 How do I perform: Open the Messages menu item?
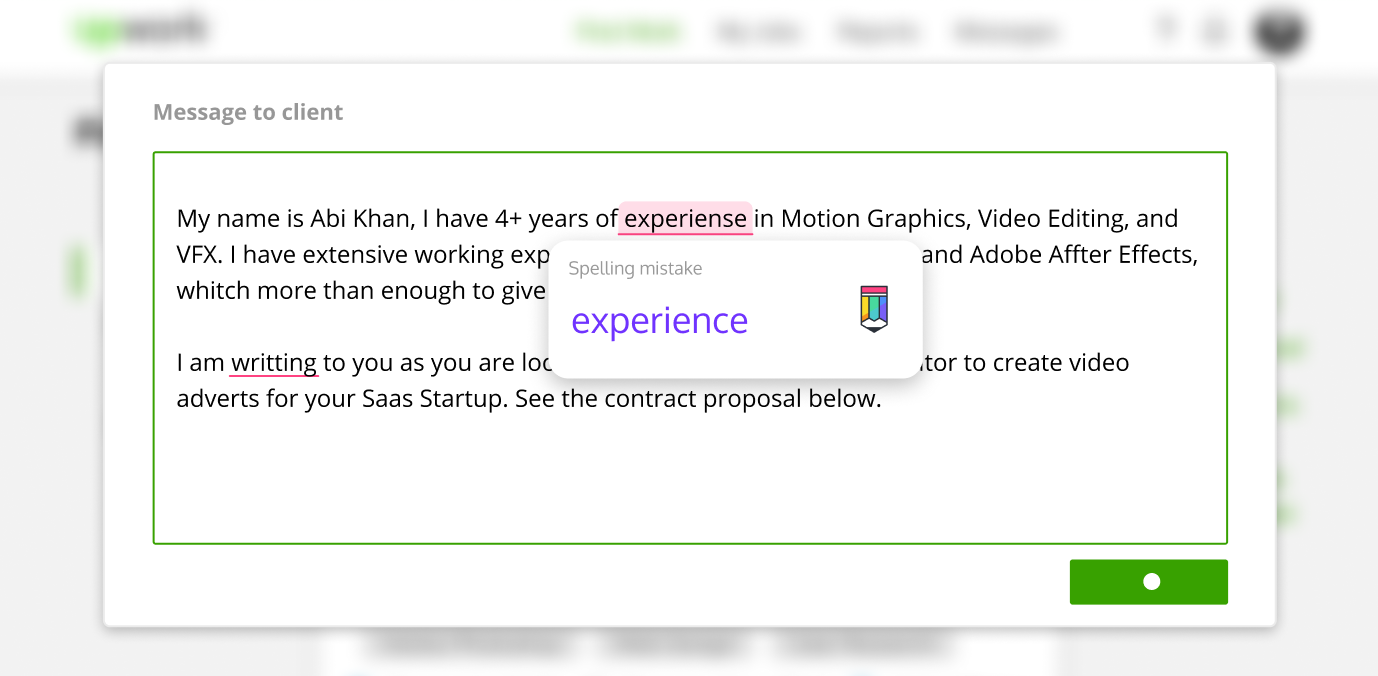1004,32
